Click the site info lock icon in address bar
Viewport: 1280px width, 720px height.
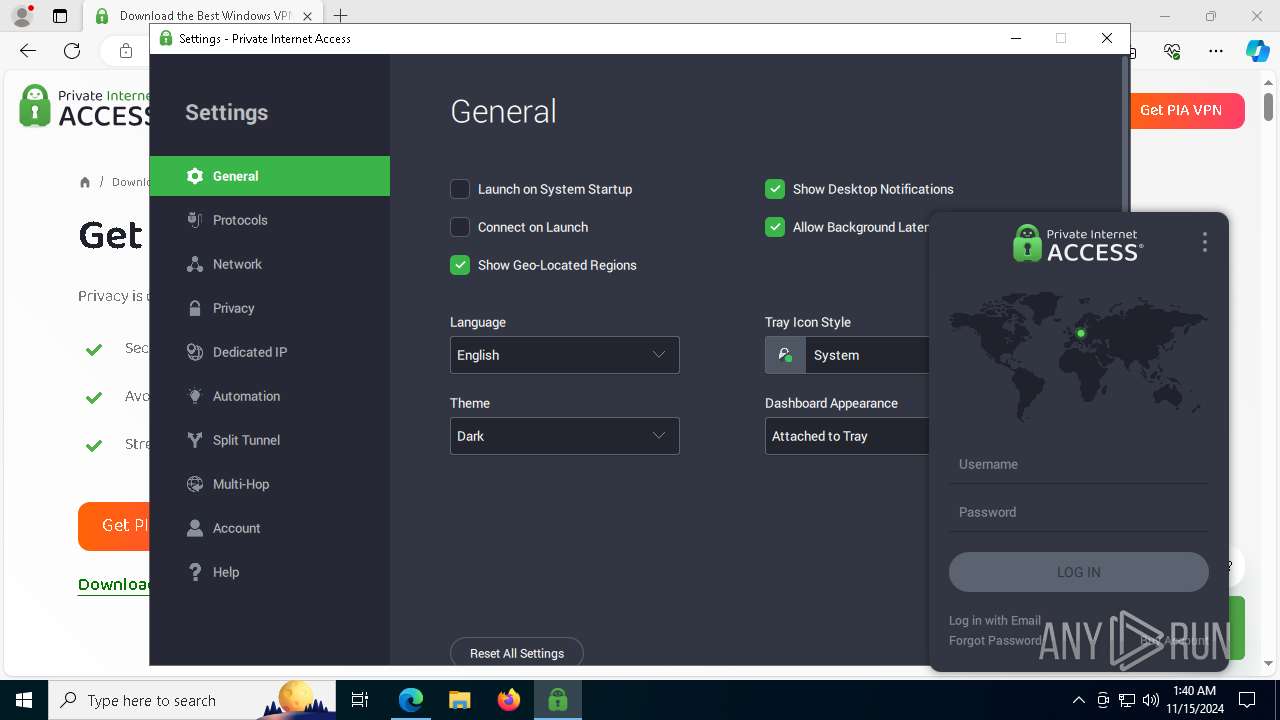pos(125,51)
